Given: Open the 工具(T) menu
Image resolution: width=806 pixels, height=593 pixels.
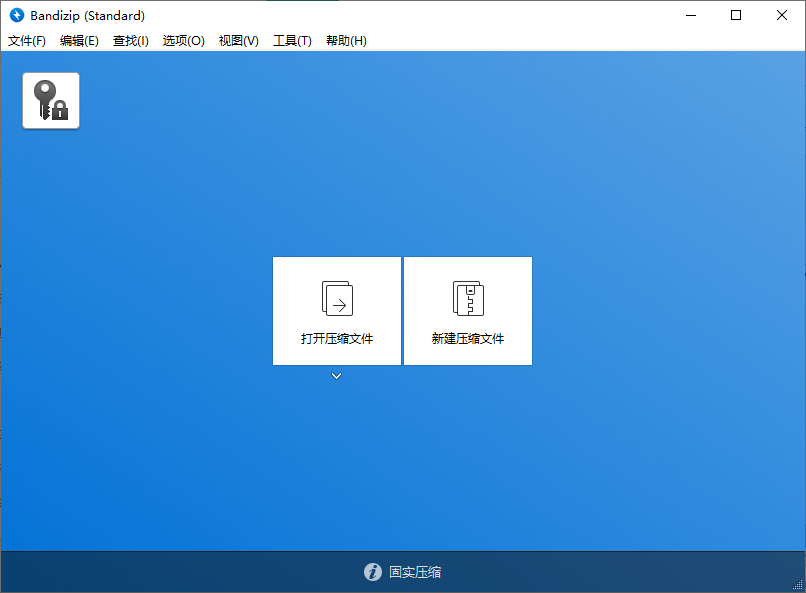Looking at the screenshot, I should point(292,41).
